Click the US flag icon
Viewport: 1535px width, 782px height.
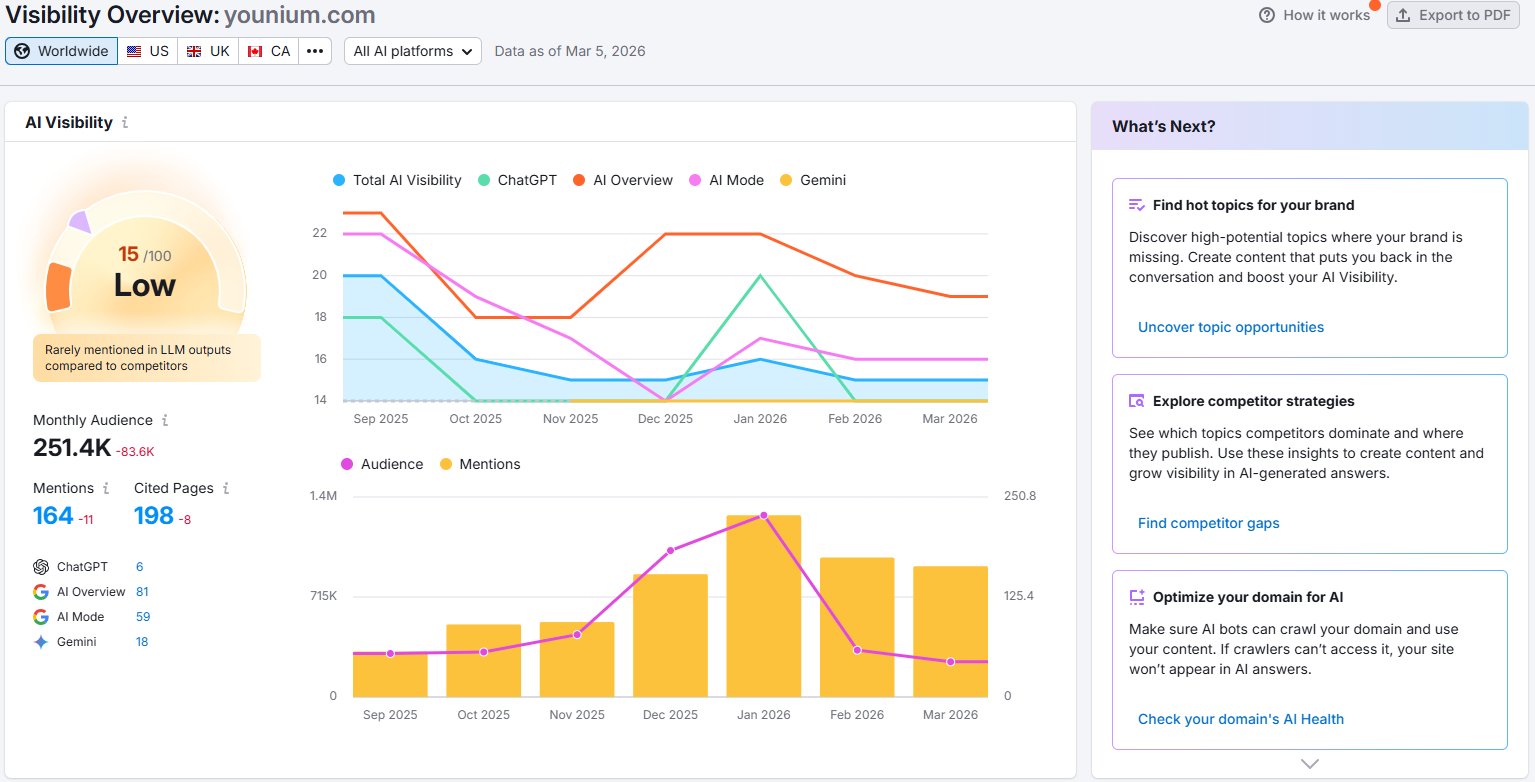(x=134, y=51)
